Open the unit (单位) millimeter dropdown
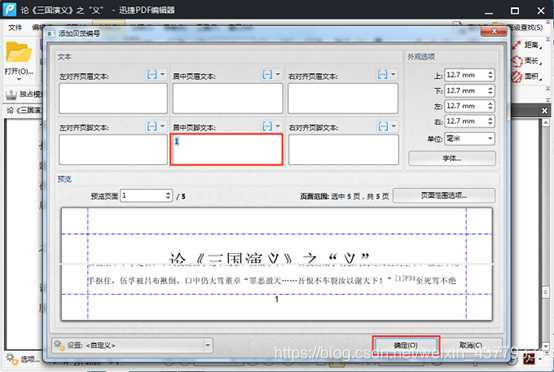This screenshot has width=554, height=372. [x=470, y=138]
